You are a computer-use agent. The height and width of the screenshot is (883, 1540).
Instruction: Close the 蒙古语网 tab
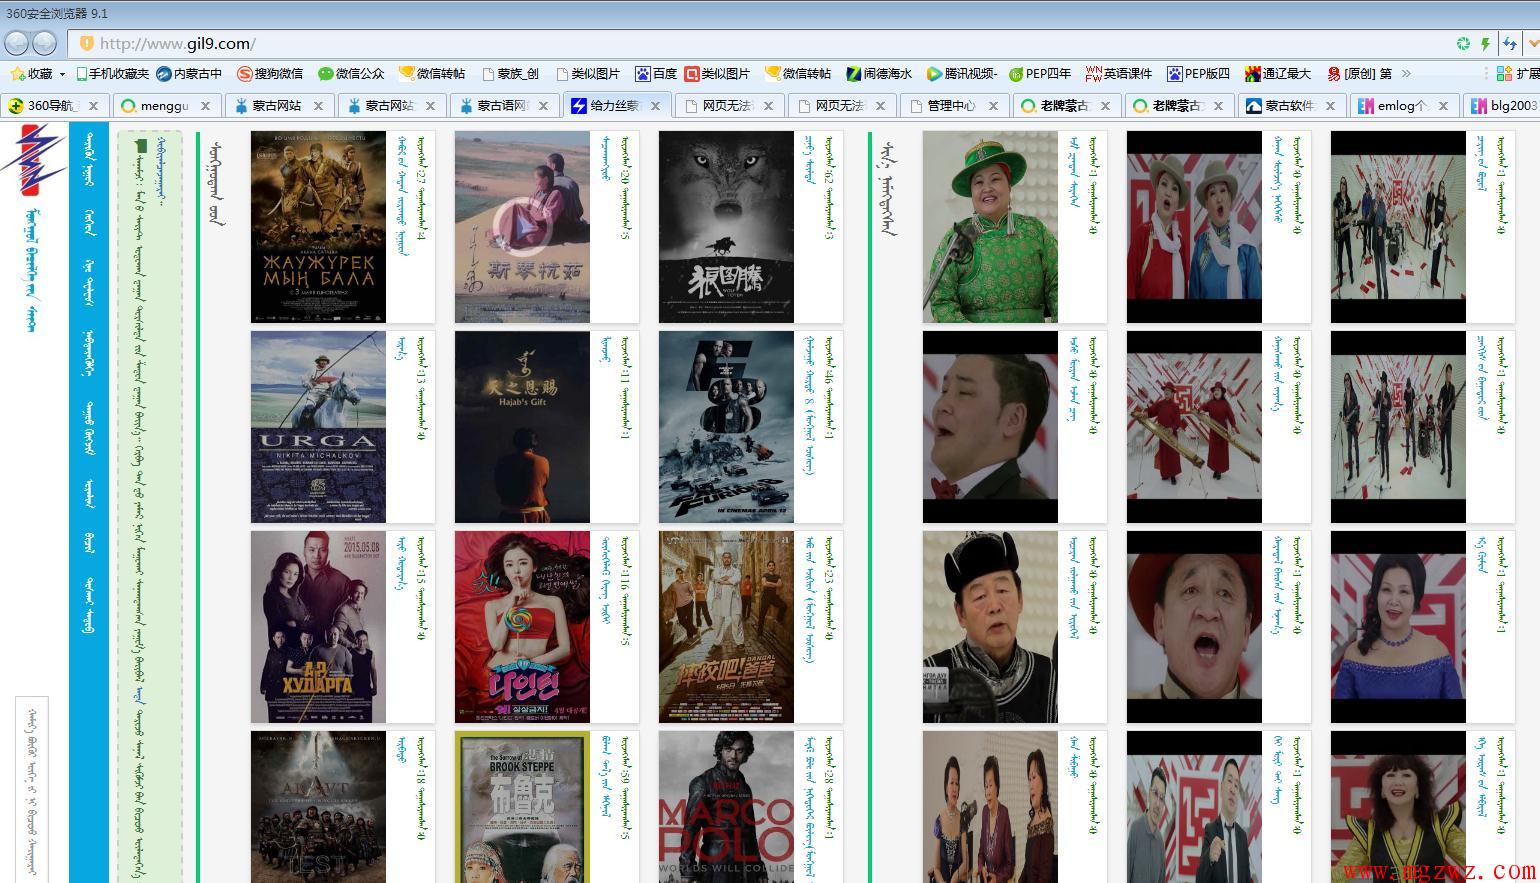tap(543, 105)
